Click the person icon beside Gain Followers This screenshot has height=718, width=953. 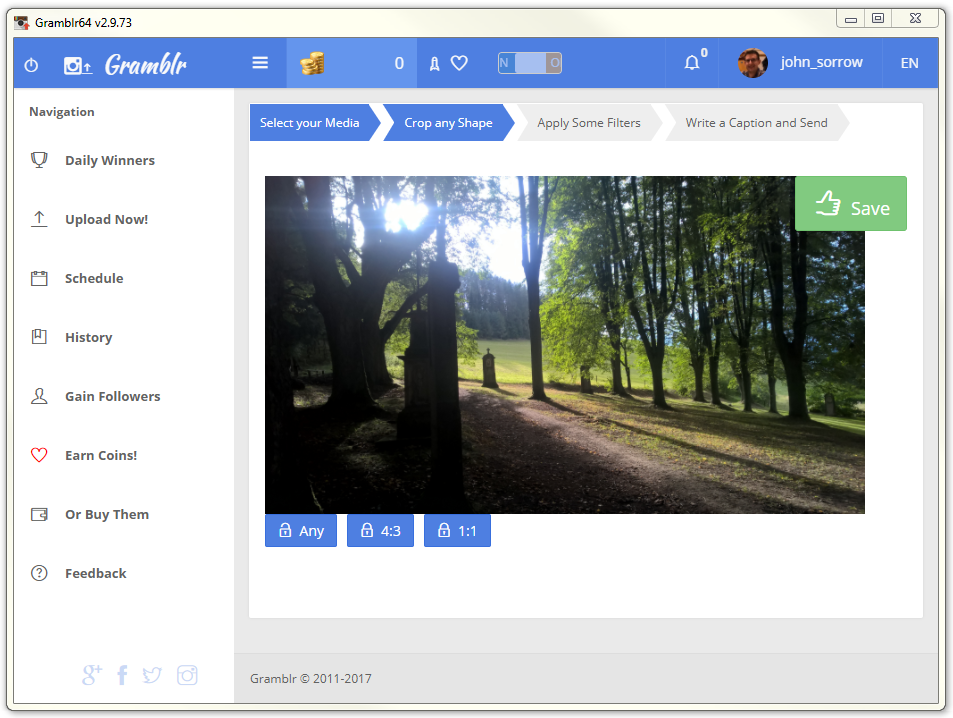pos(39,396)
